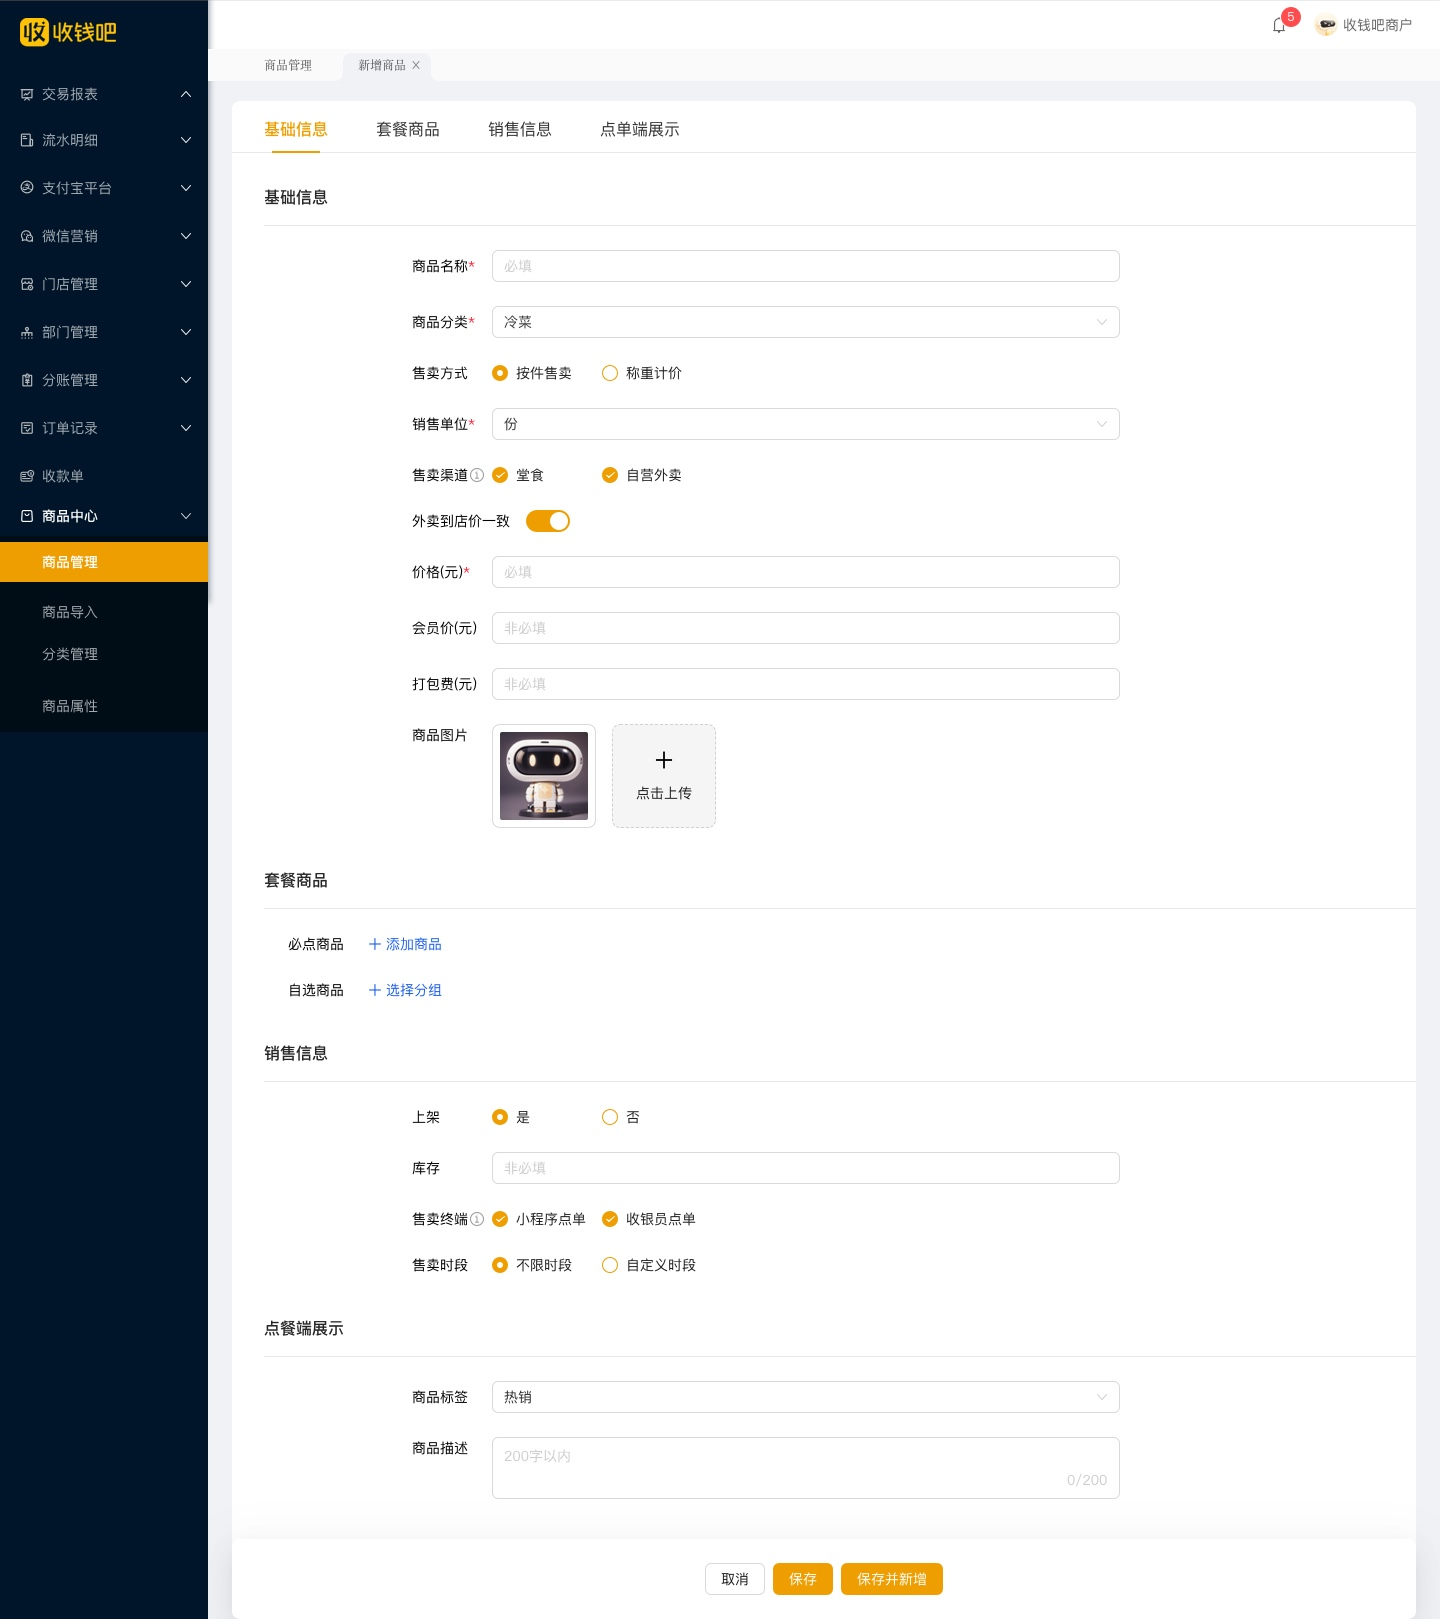The height and width of the screenshot is (1619, 1440).
Task: Click the uploaded robot product image
Action: click(x=544, y=776)
